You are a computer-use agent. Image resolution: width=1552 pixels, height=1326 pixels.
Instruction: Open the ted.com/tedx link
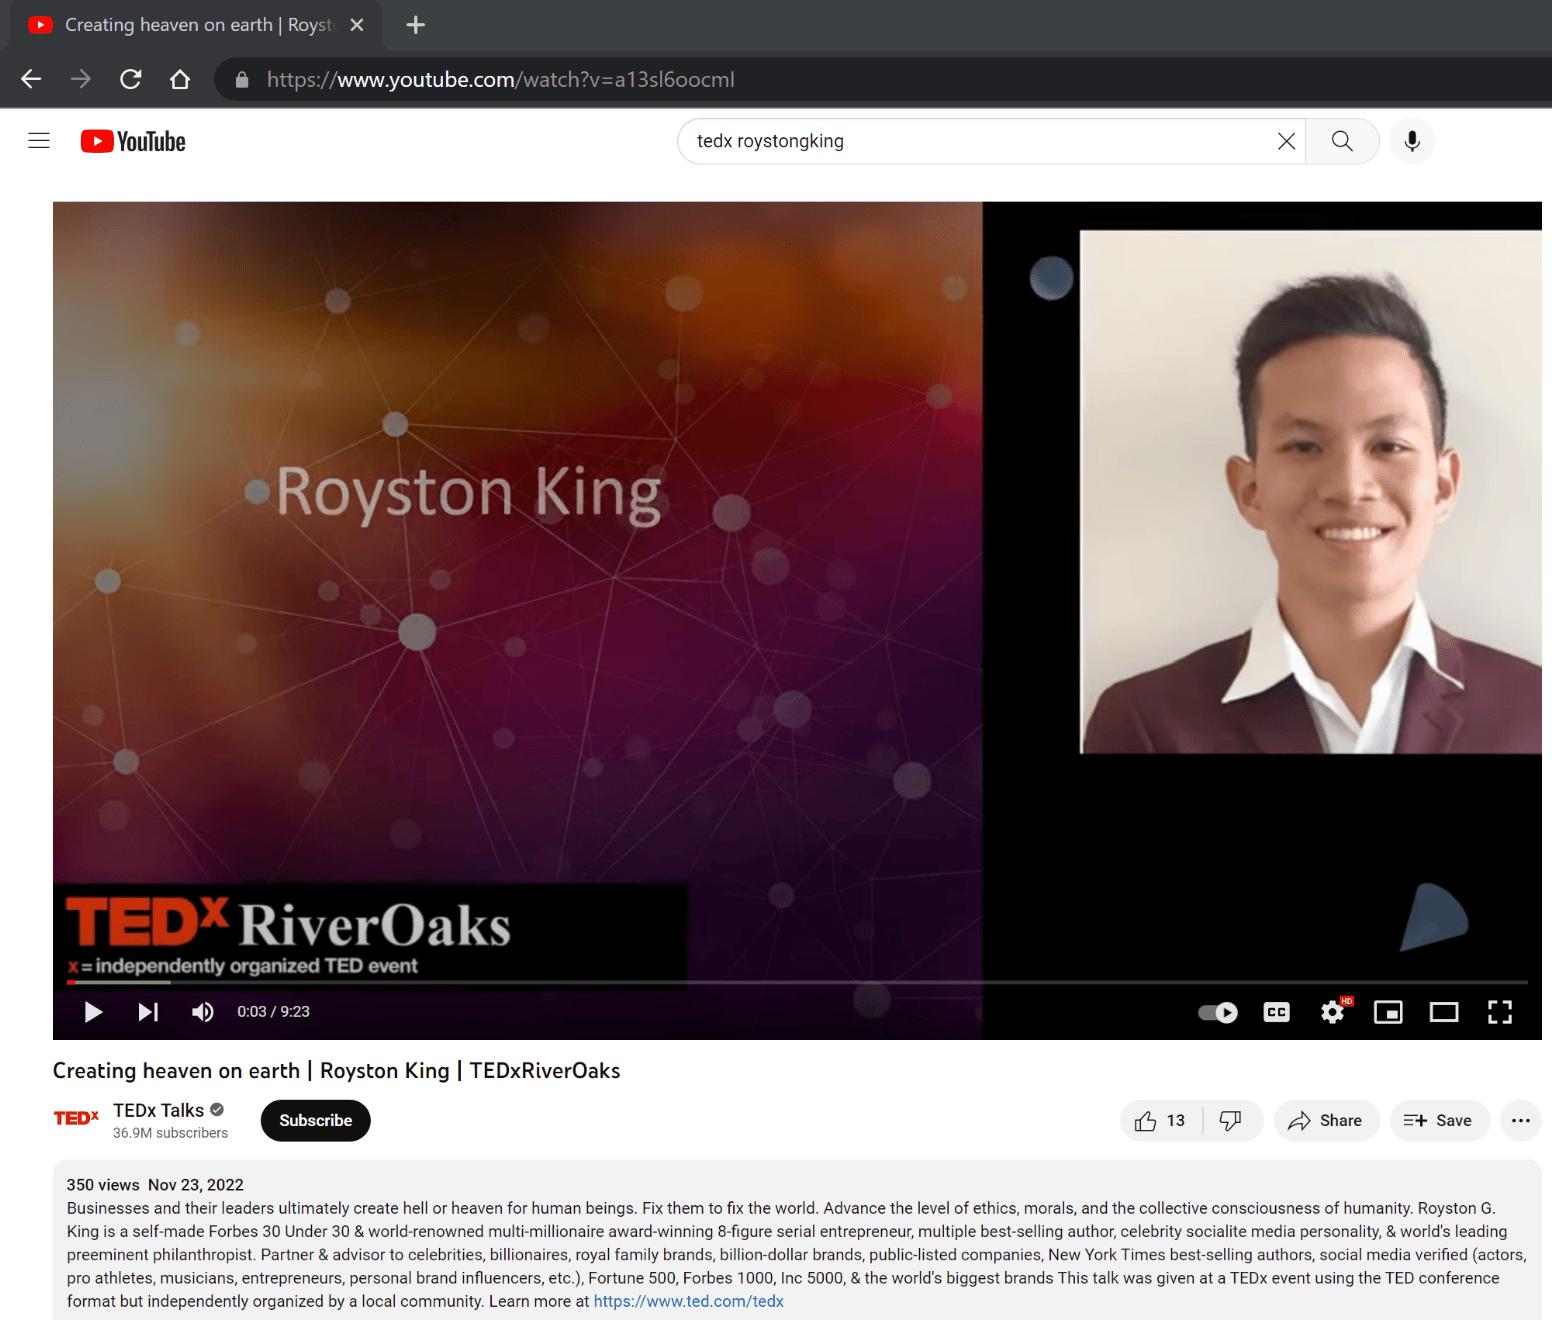tap(688, 1301)
